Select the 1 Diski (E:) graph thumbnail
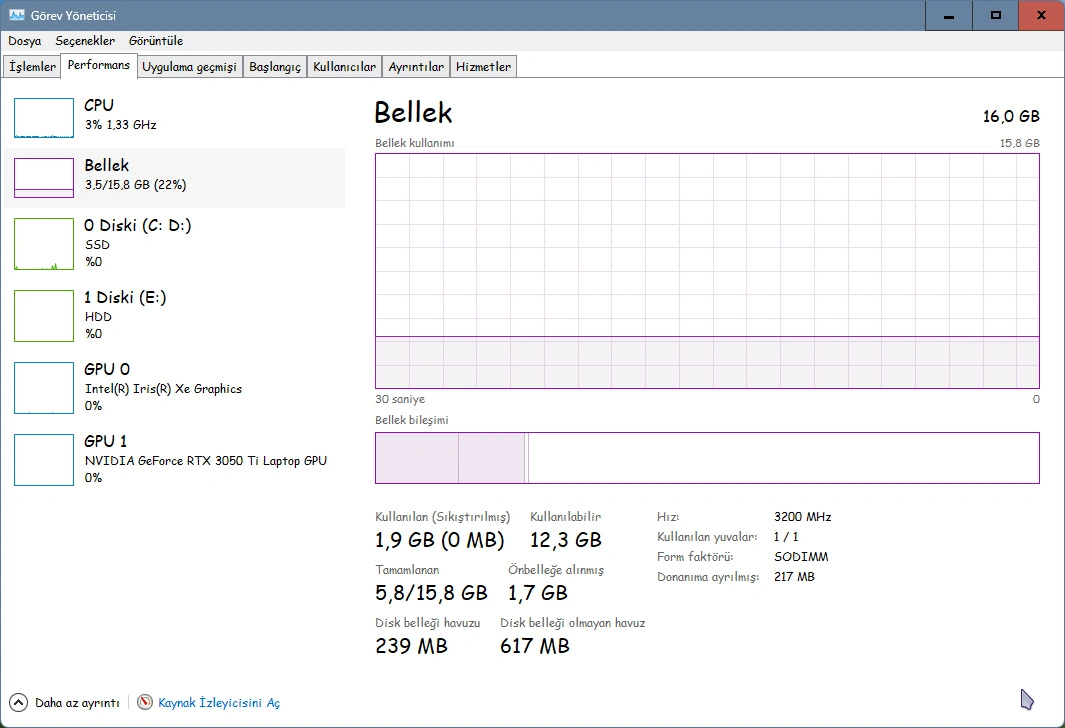Screen dimensions: 1065x728 pos(43,316)
